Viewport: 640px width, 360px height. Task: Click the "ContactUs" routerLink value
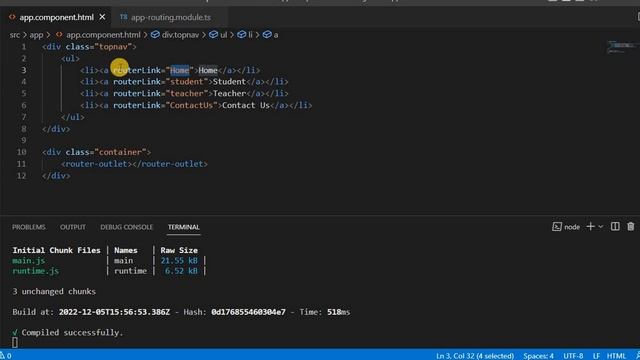[191, 105]
